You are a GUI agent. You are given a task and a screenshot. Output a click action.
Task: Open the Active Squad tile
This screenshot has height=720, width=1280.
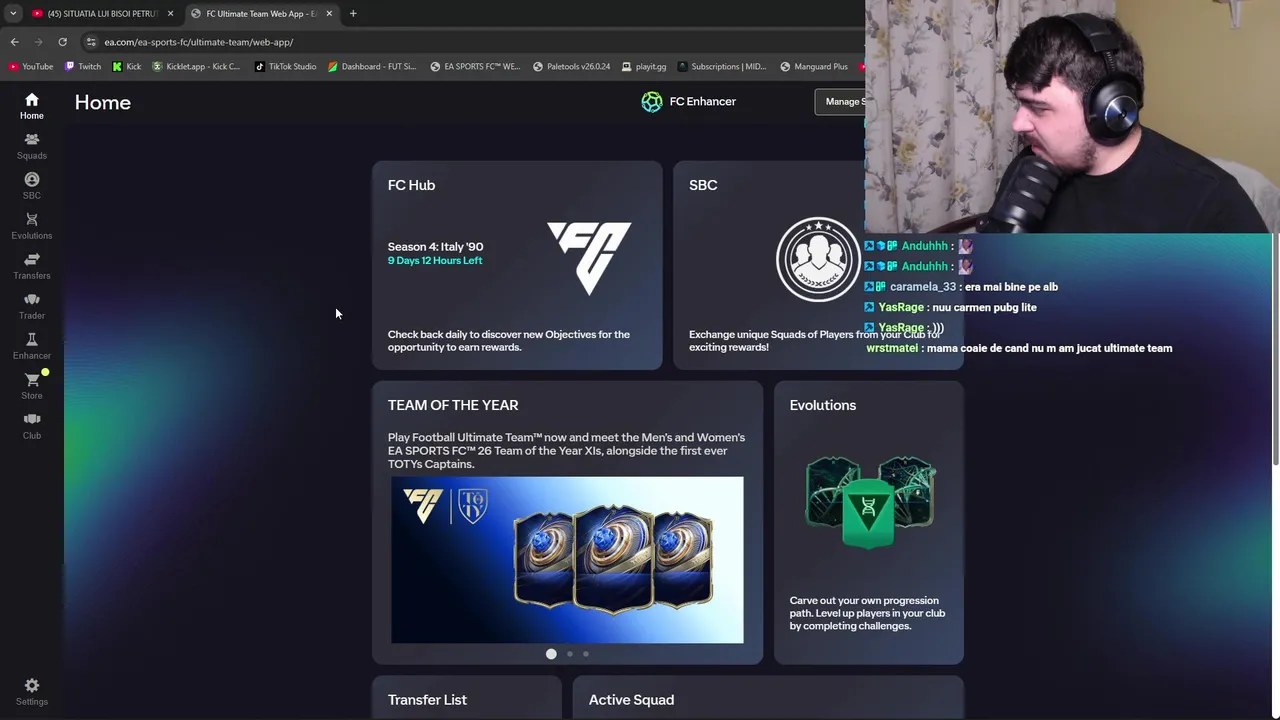768,698
